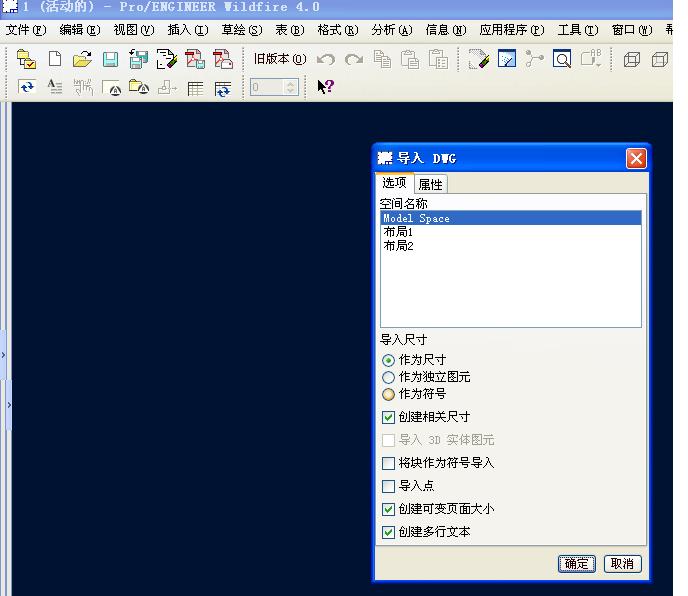Open the 窗口(W) menu

632,30
